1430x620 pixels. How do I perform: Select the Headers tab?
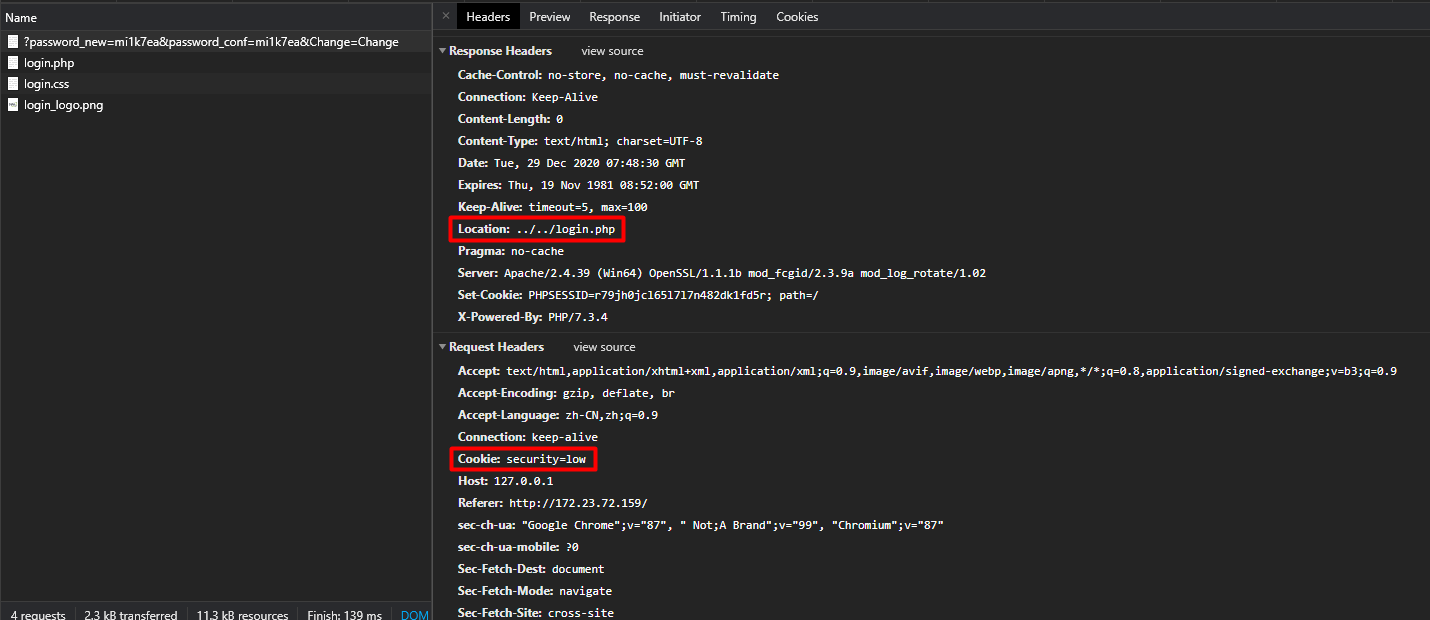tap(488, 17)
